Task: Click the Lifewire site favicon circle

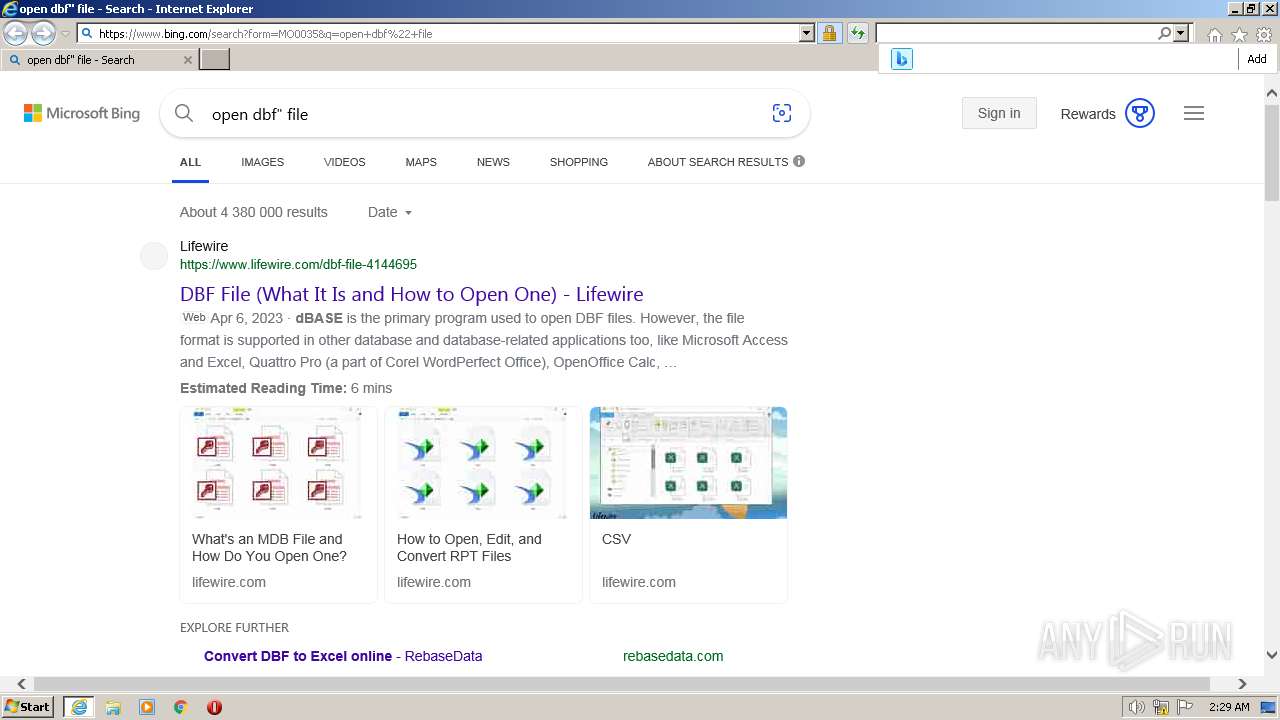Action: 154,256
